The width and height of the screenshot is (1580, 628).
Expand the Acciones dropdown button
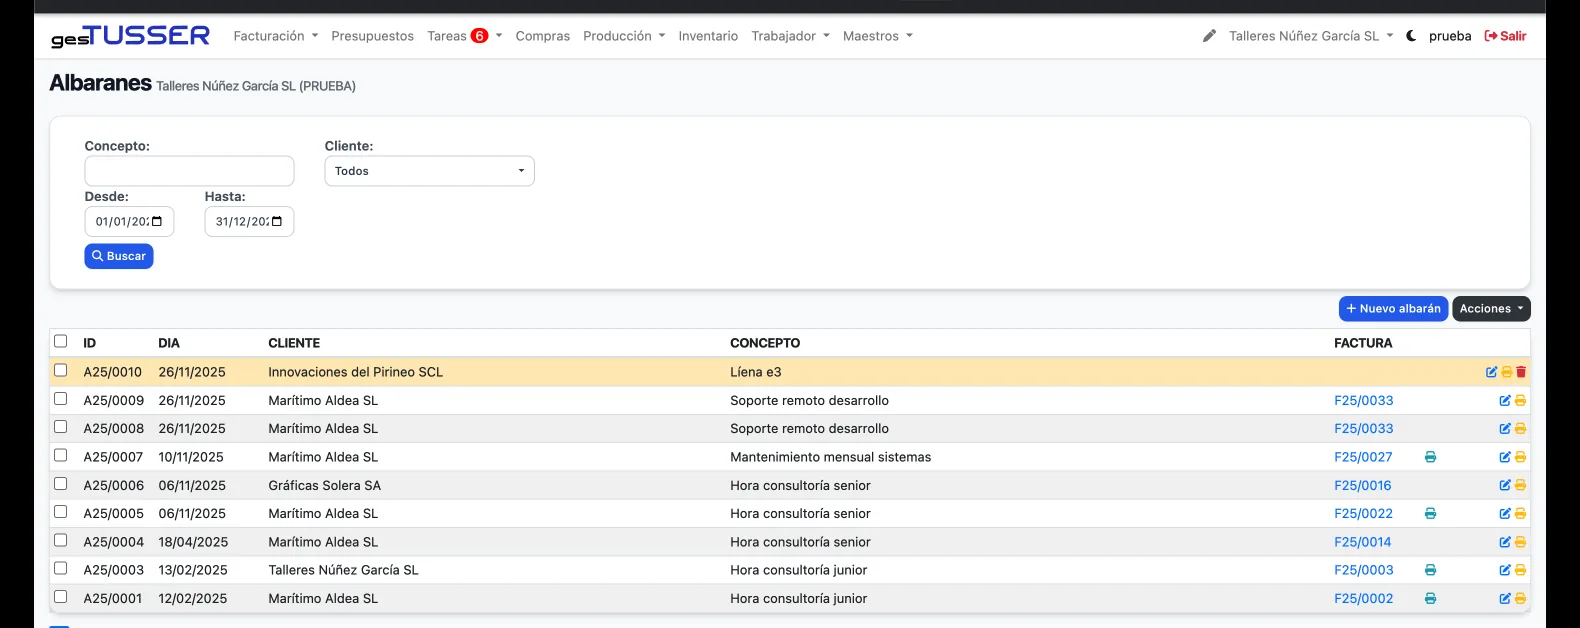pos(1490,309)
